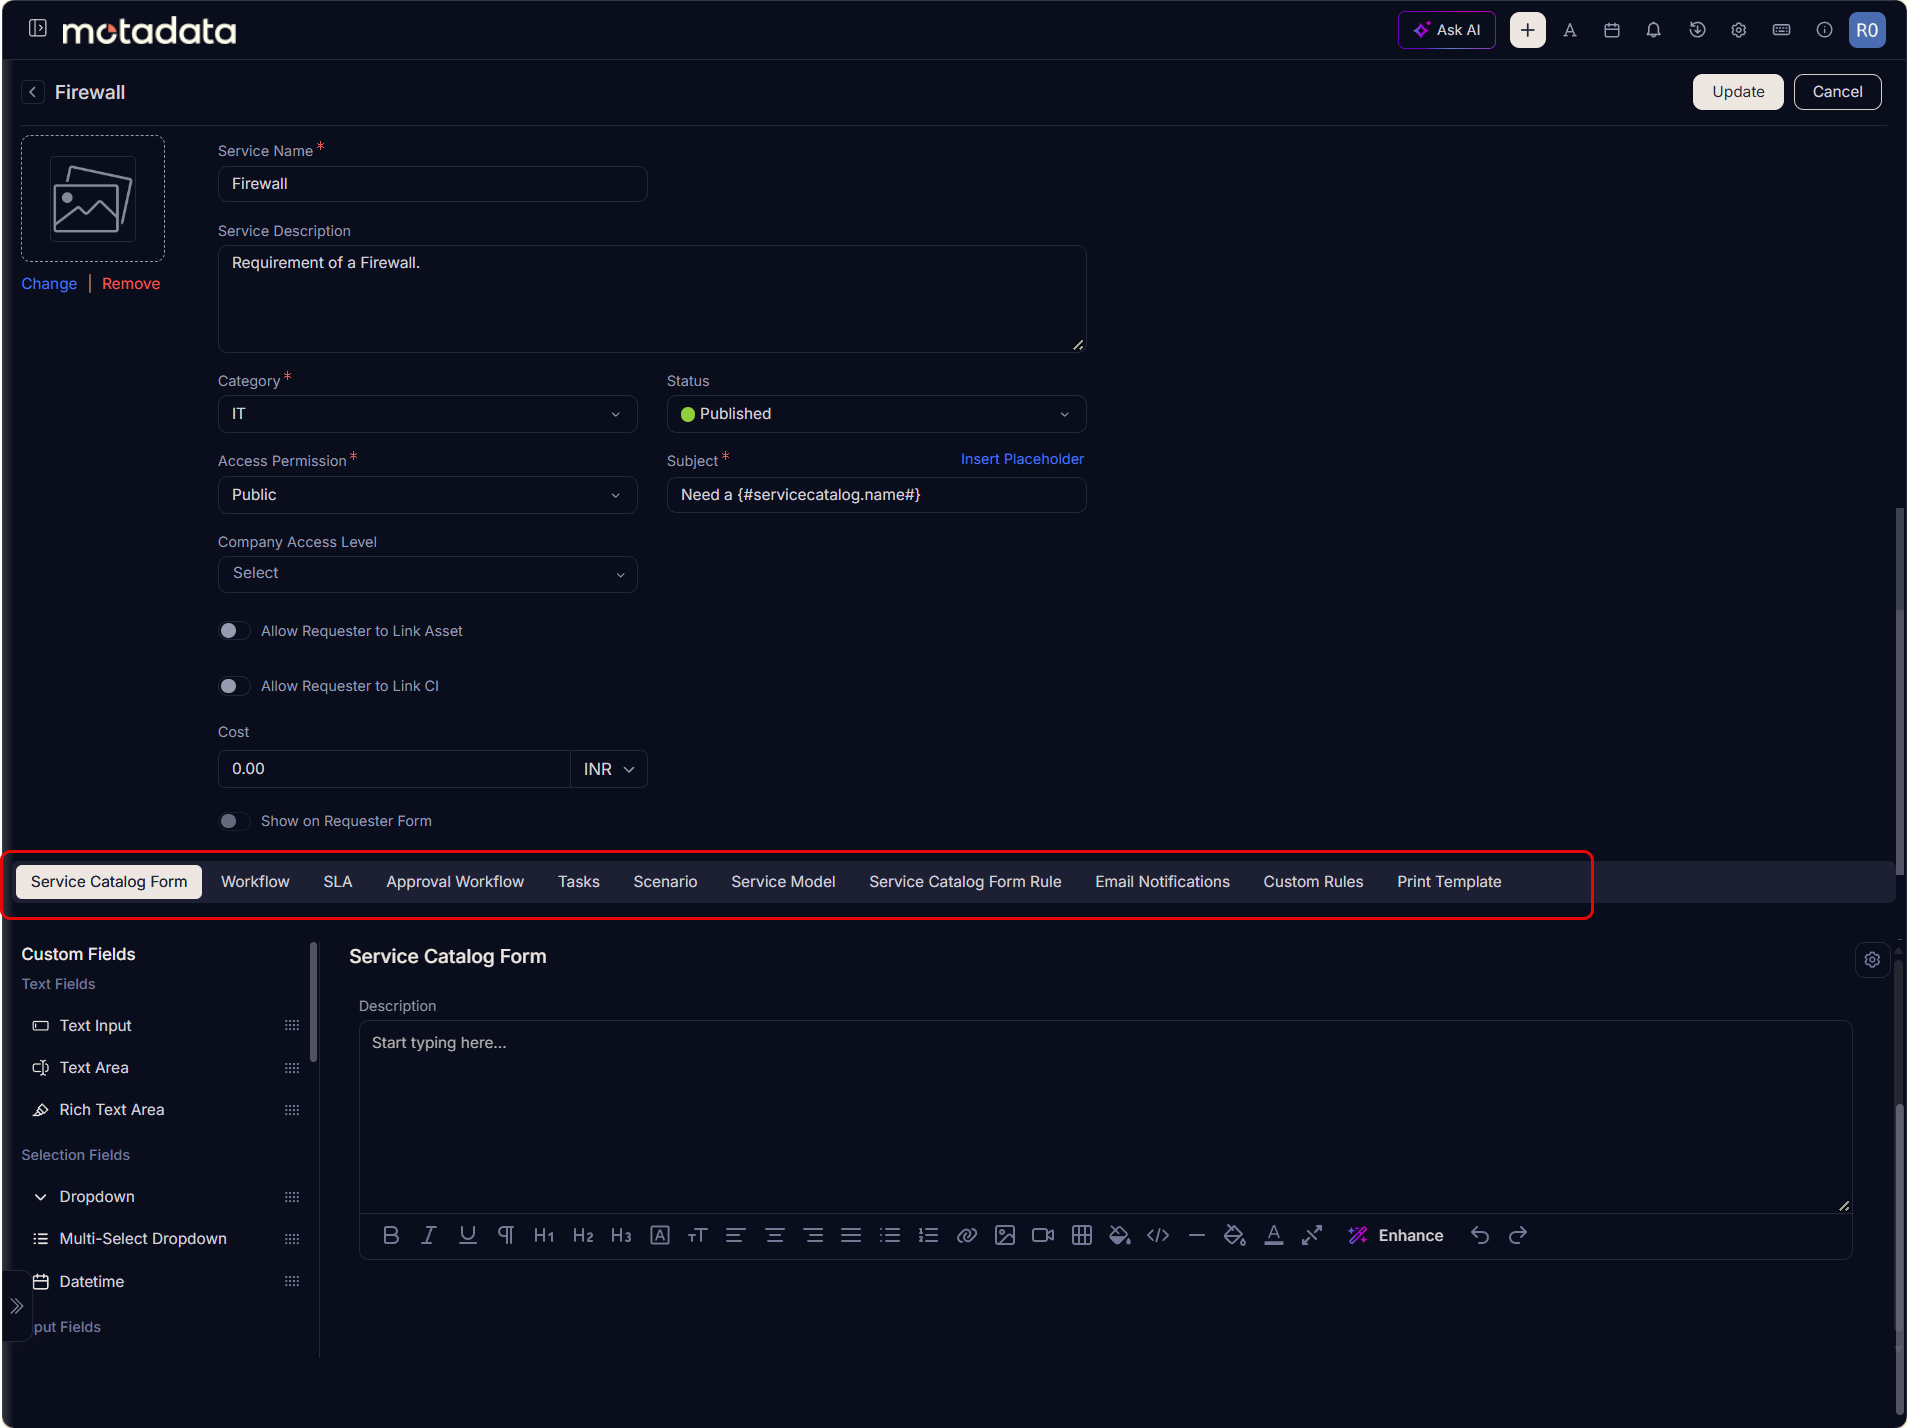Apply italic formatting in editor toolbar
Screen dimensions: 1907x1428
pos(429,1235)
